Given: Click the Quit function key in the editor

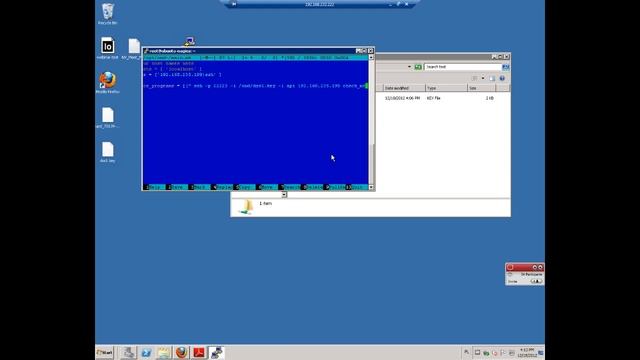Looking at the screenshot, I should [356, 187].
